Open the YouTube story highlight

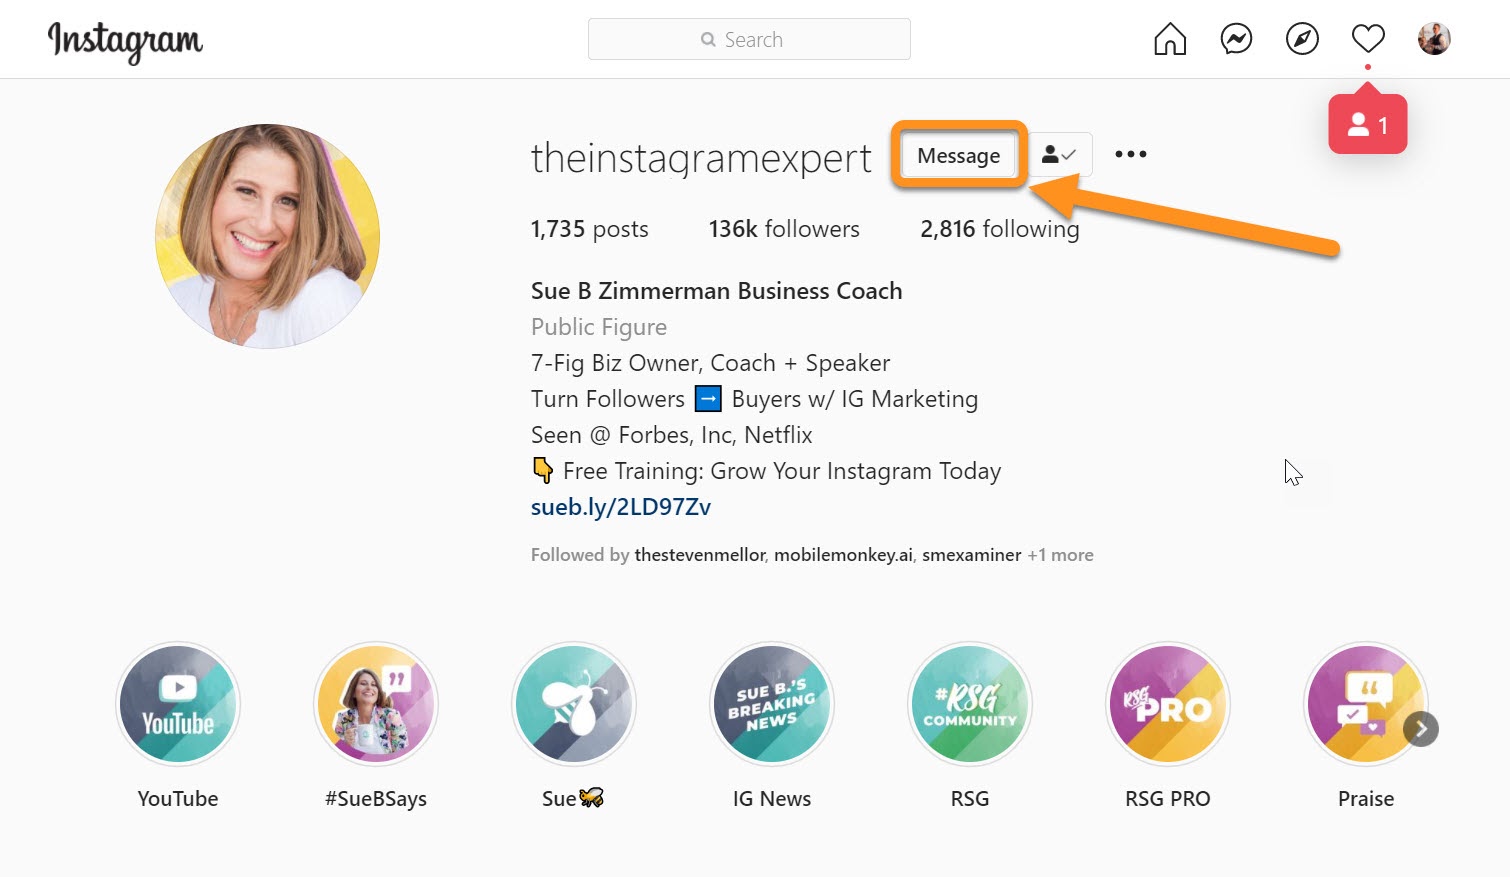[x=178, y=704]
